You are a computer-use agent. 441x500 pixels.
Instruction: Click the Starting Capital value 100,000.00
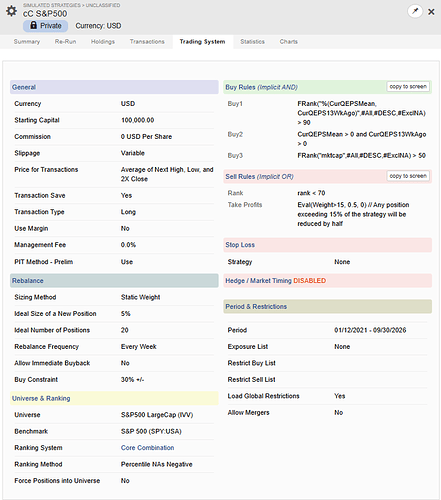(137, 120)
